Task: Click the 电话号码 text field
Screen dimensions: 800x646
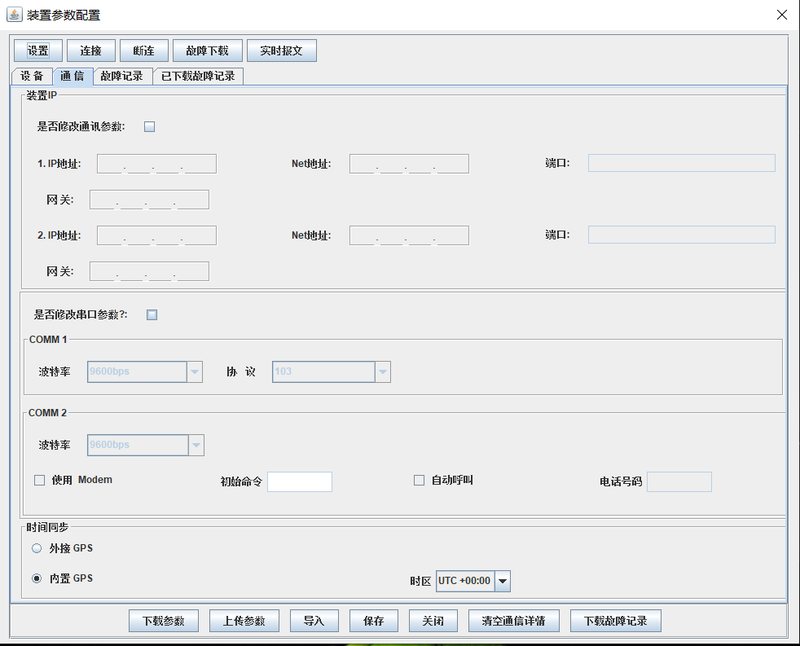Action: 679,482
